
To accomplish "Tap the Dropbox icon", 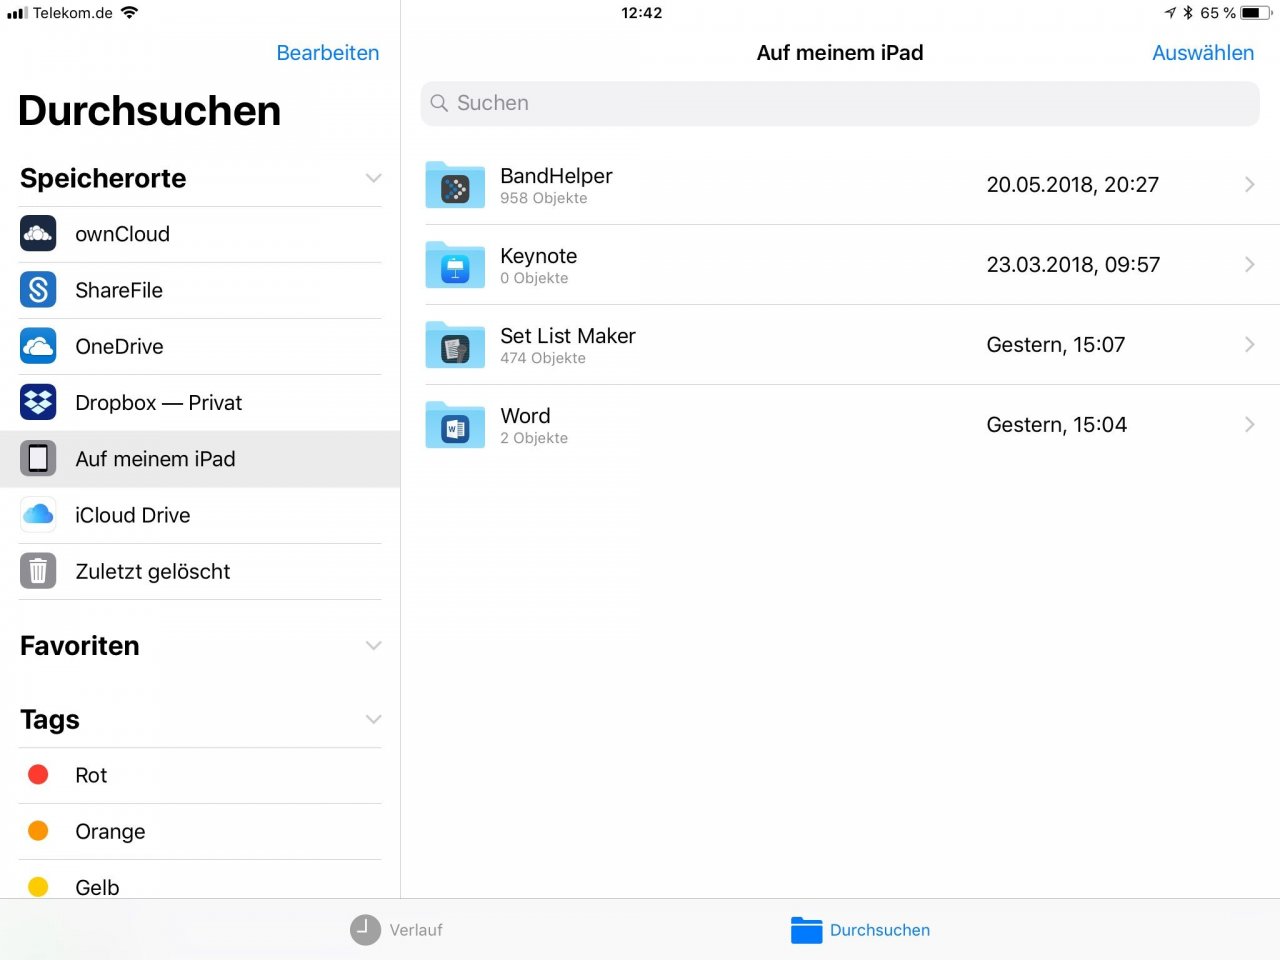I will click(x=38, y=402).
